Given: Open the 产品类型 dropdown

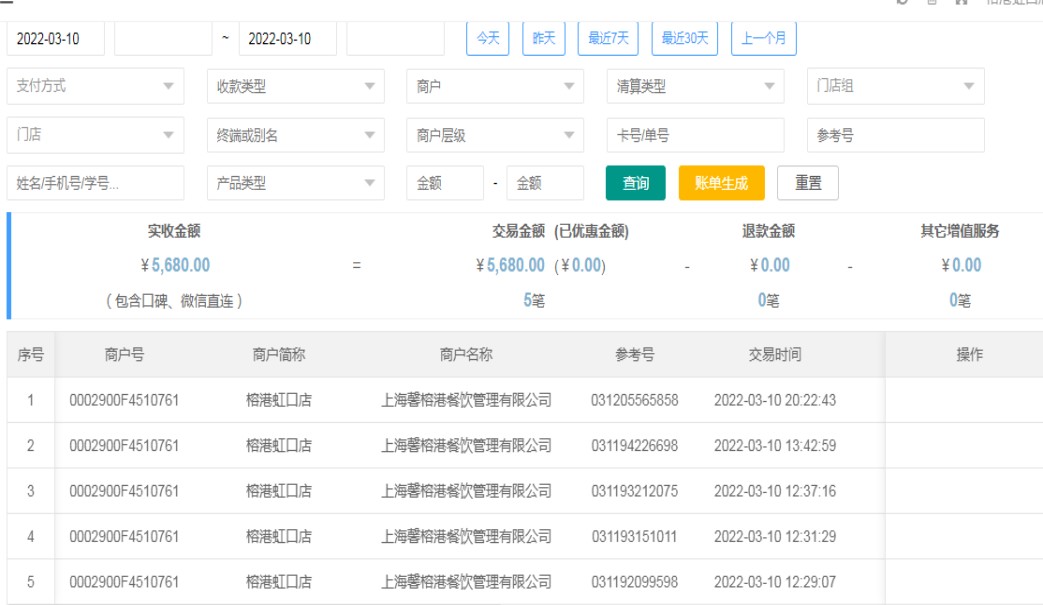Looking at the screenshot, I should coord(295,183).
